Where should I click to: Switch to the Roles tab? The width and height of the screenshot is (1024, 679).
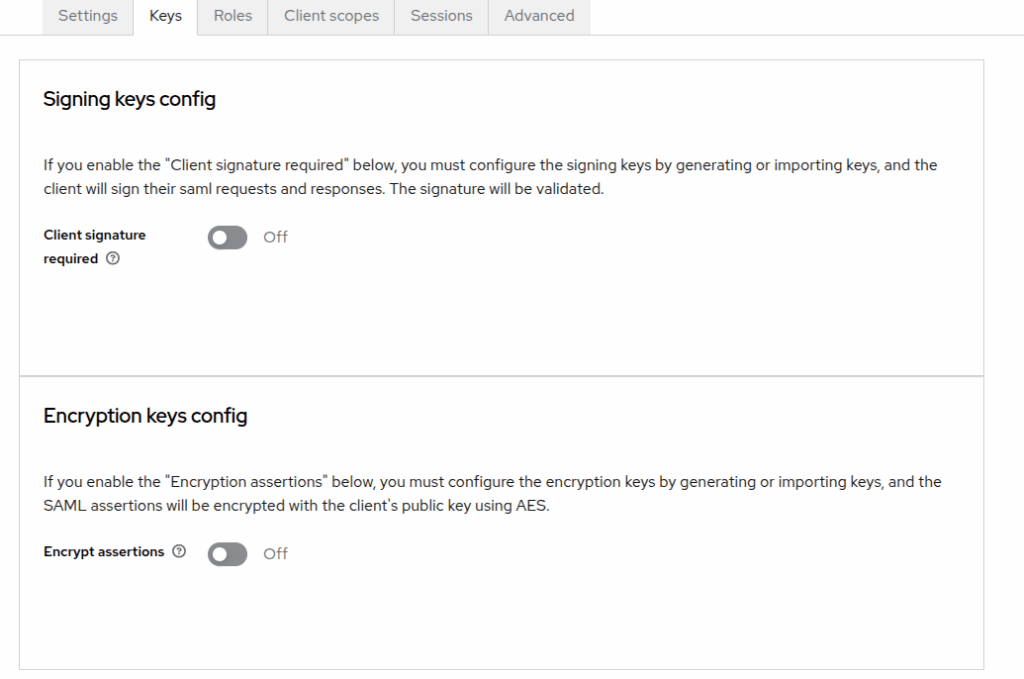232,16
